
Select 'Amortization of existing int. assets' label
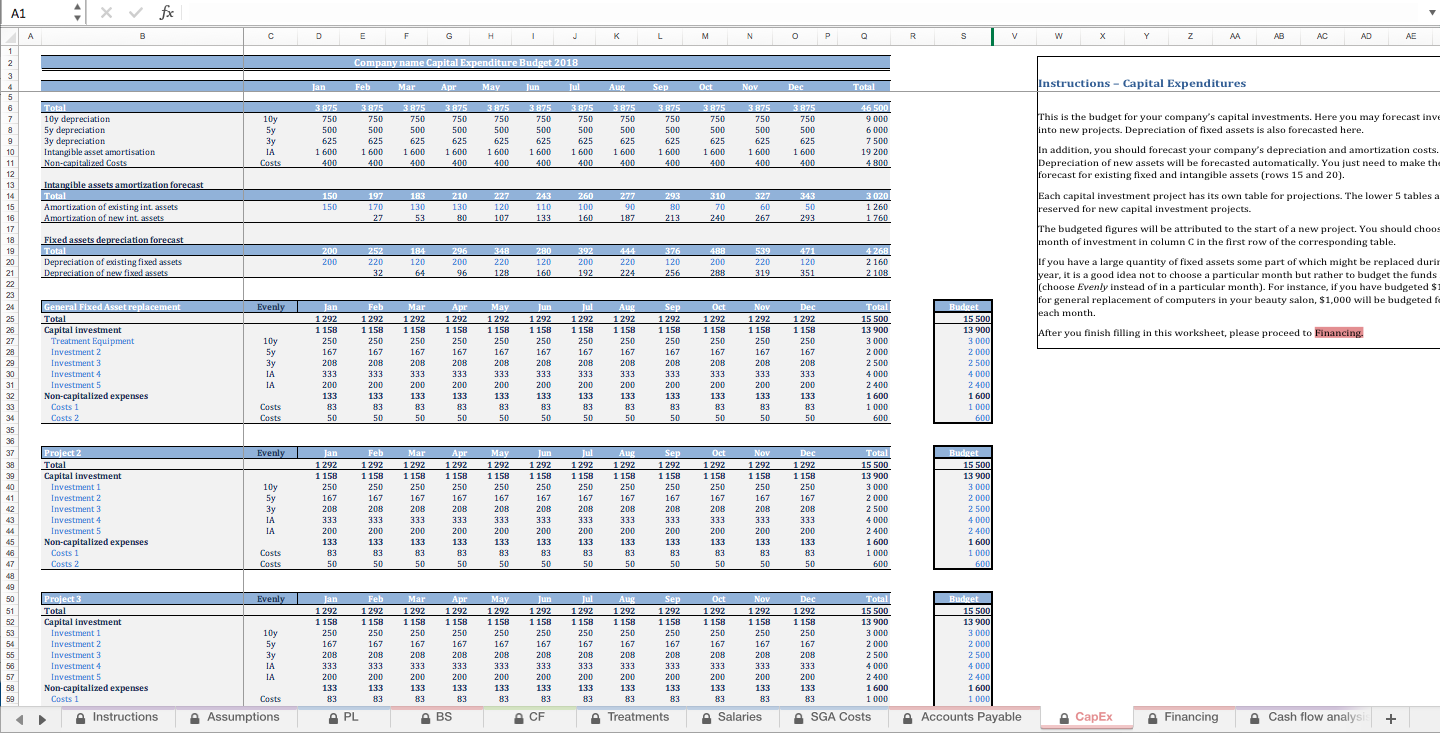pyautogui.click(x=110, y=207)
